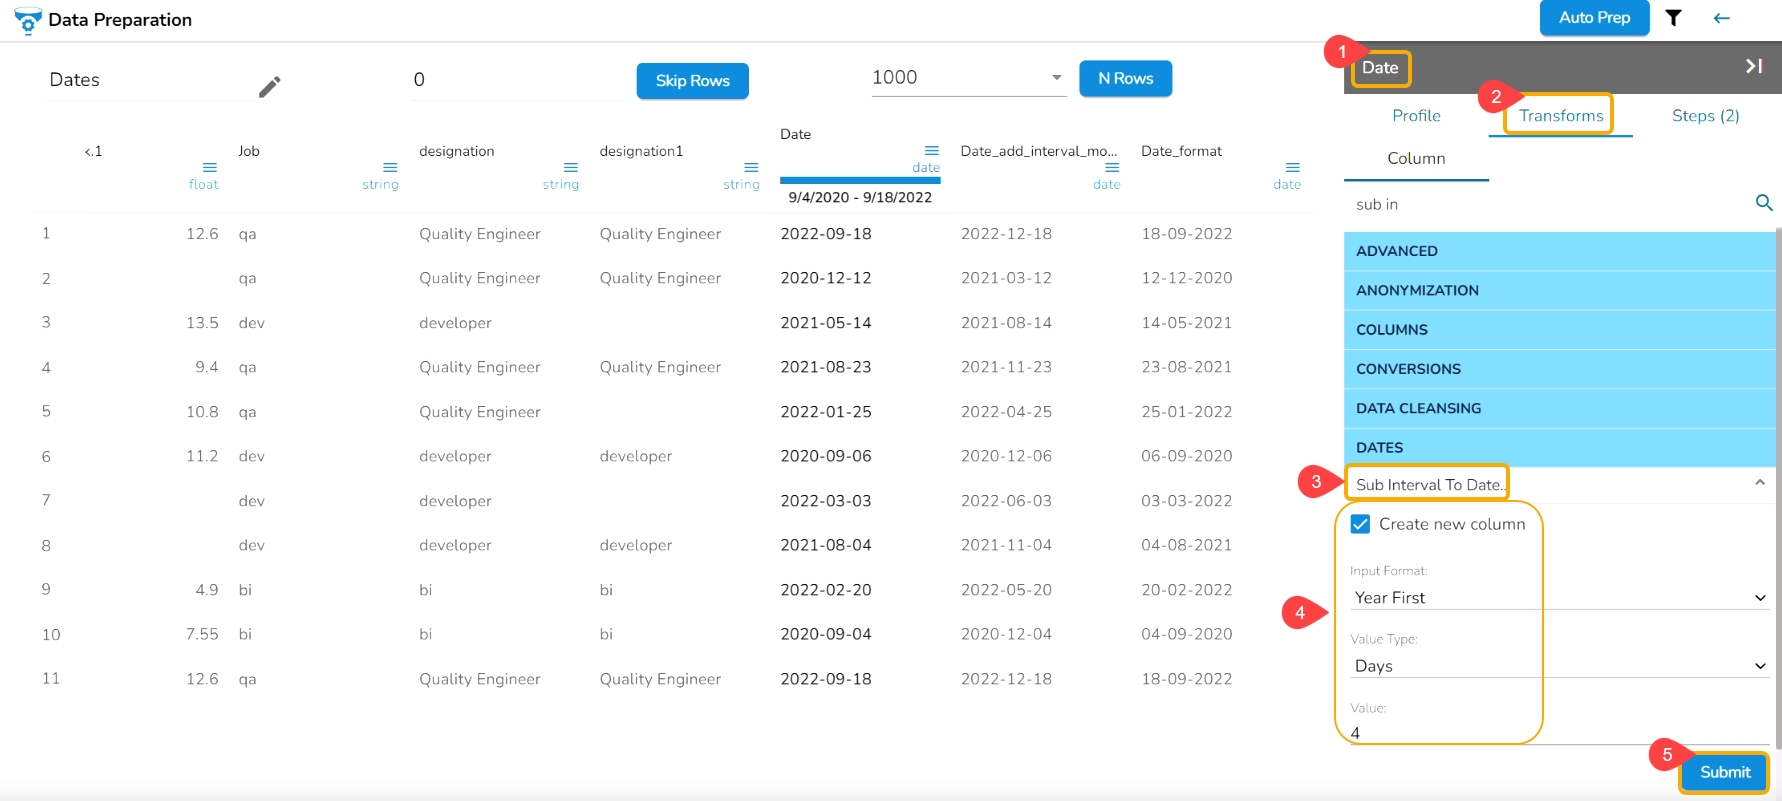The width and height of the screenshot is (1782, 801).
Task: Click interval cell 2021-11-04
Action: coord(1006,545)
